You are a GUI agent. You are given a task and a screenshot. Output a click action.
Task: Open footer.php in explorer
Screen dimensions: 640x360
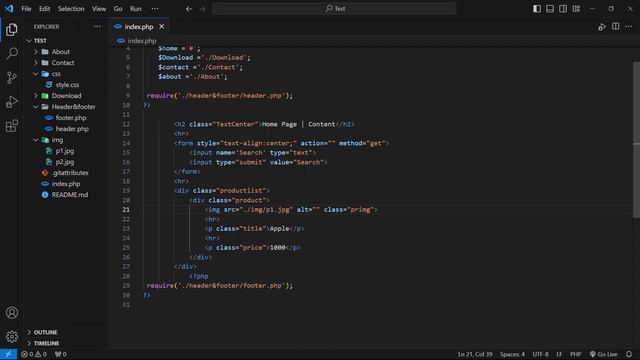[71, 118]
